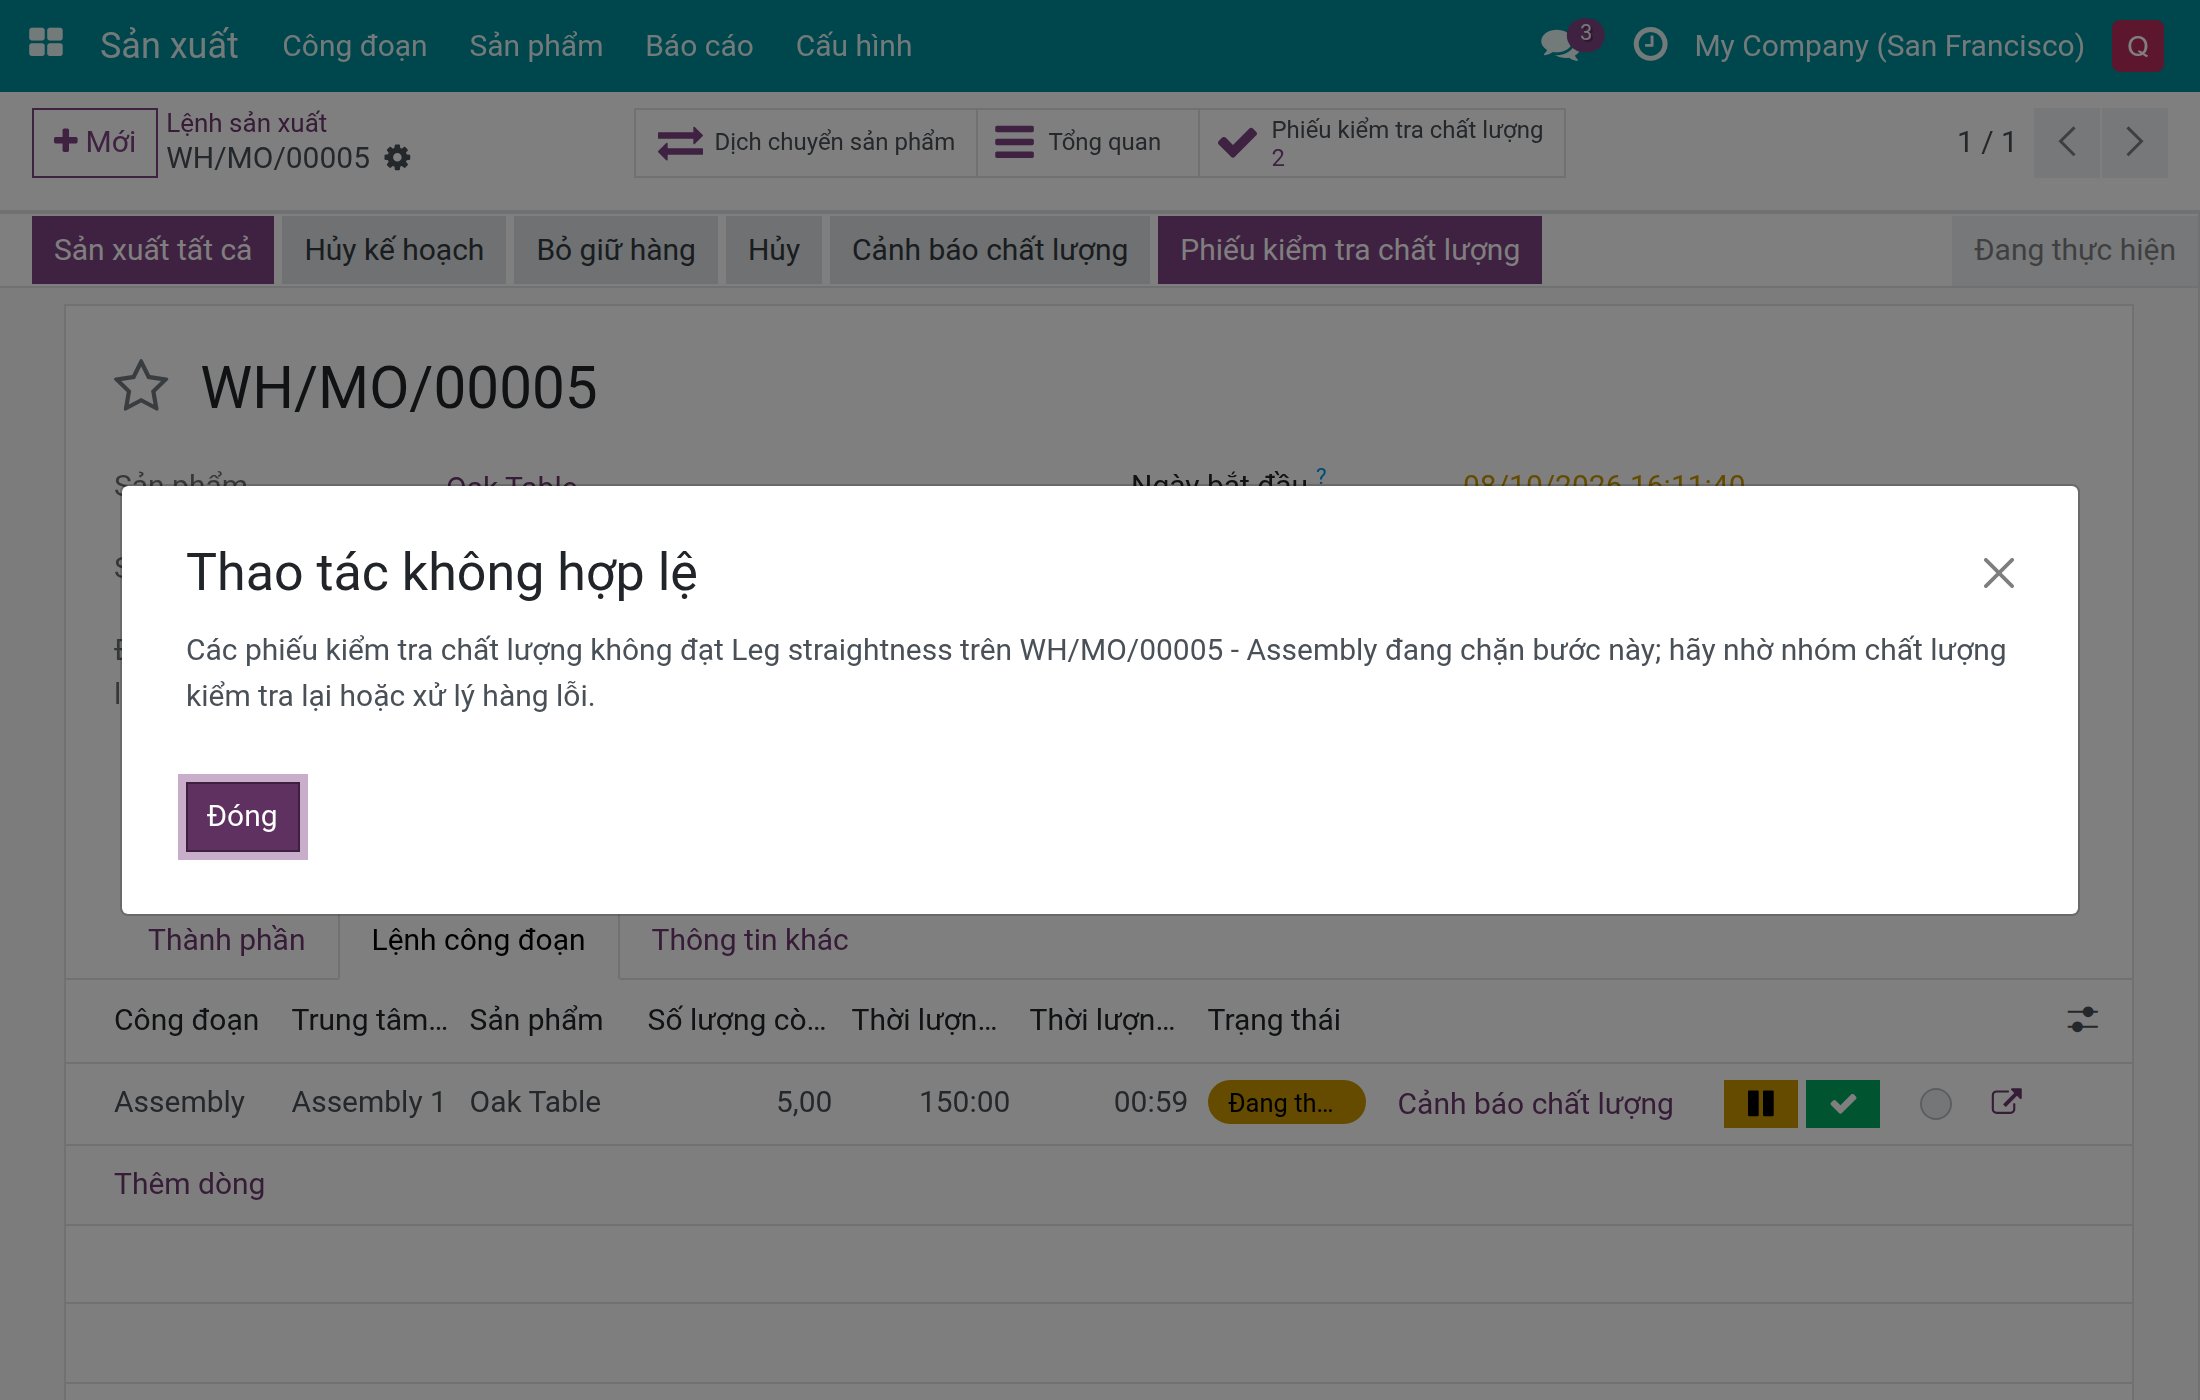Click the Đang thực hiện status stage
Viewport: 2200px width, 1400px height.
2075,250
